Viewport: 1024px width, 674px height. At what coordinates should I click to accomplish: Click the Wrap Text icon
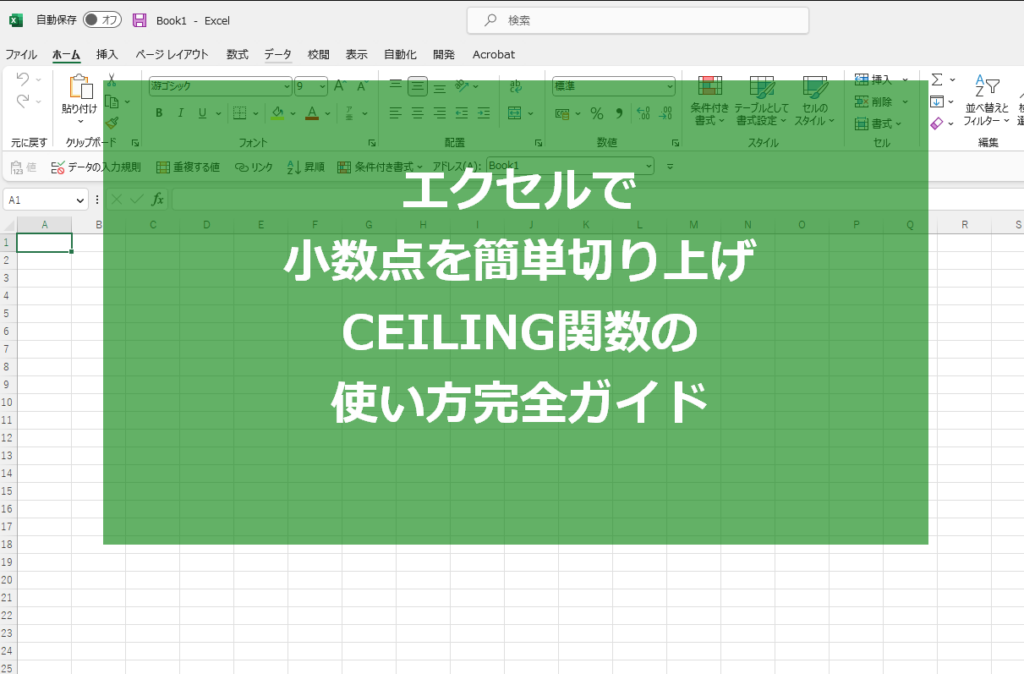(515, 86)
